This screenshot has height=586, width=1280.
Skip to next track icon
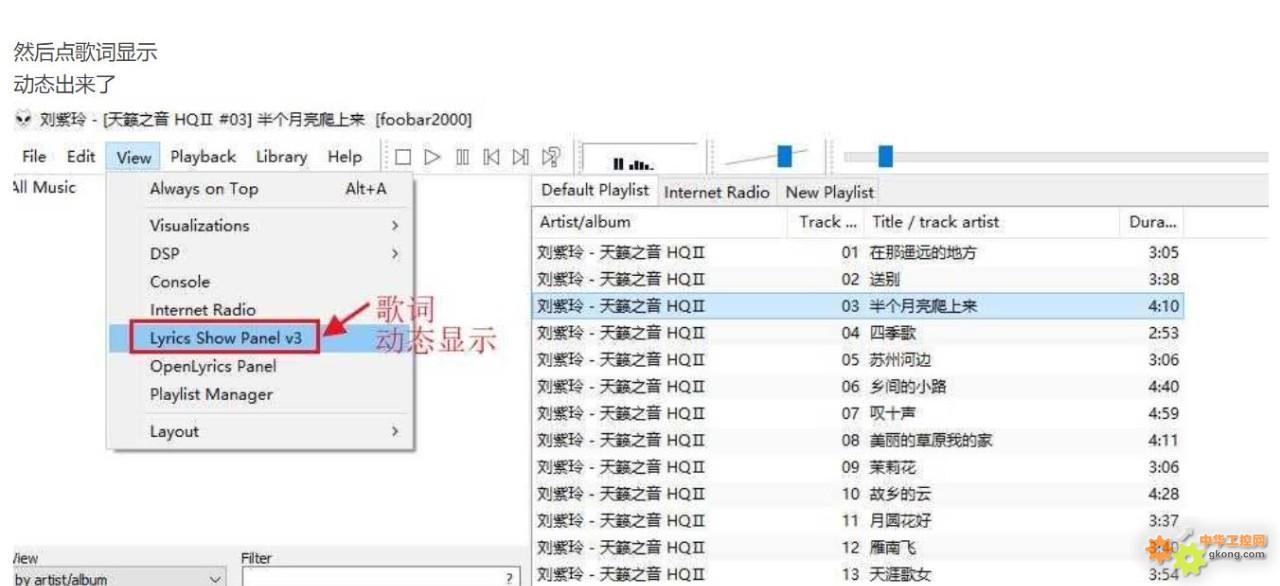(x=520, y=157)
